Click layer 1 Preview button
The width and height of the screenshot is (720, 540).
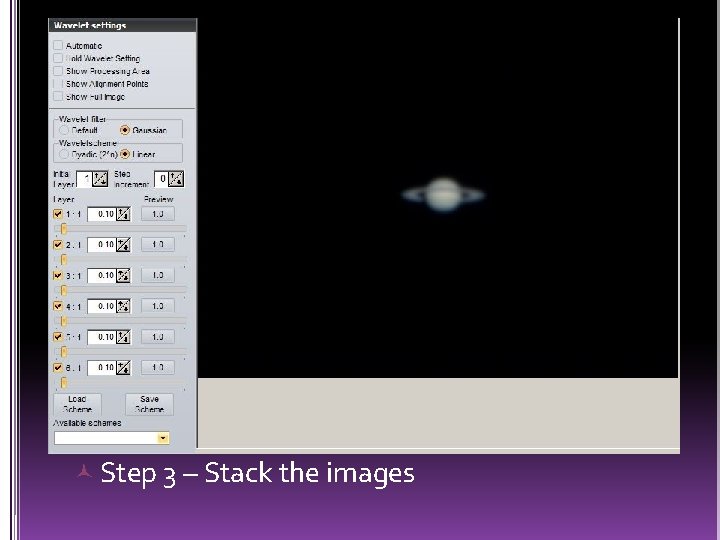158,214
